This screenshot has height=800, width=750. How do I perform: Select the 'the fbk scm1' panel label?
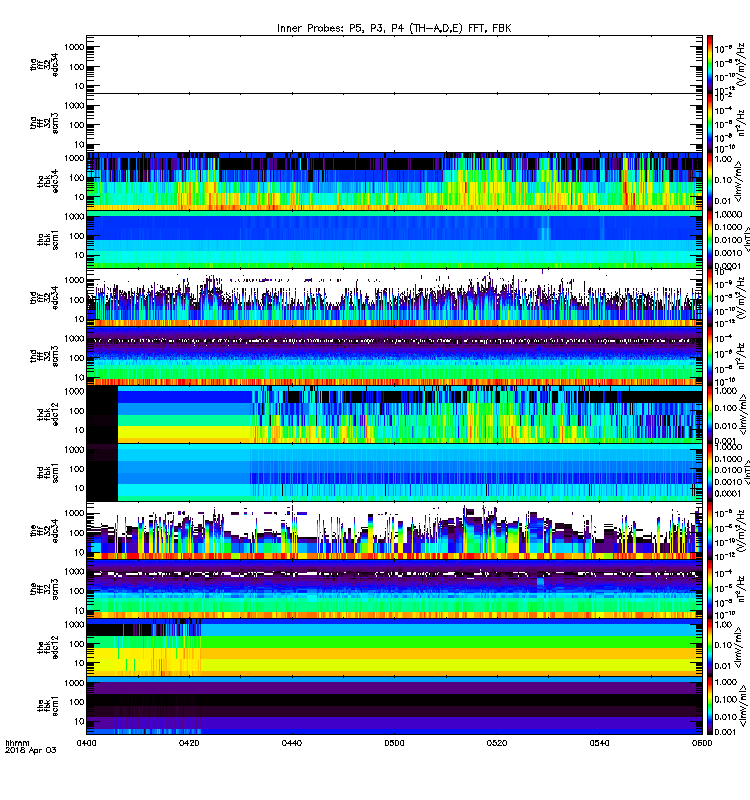click(x=48, y=705)
